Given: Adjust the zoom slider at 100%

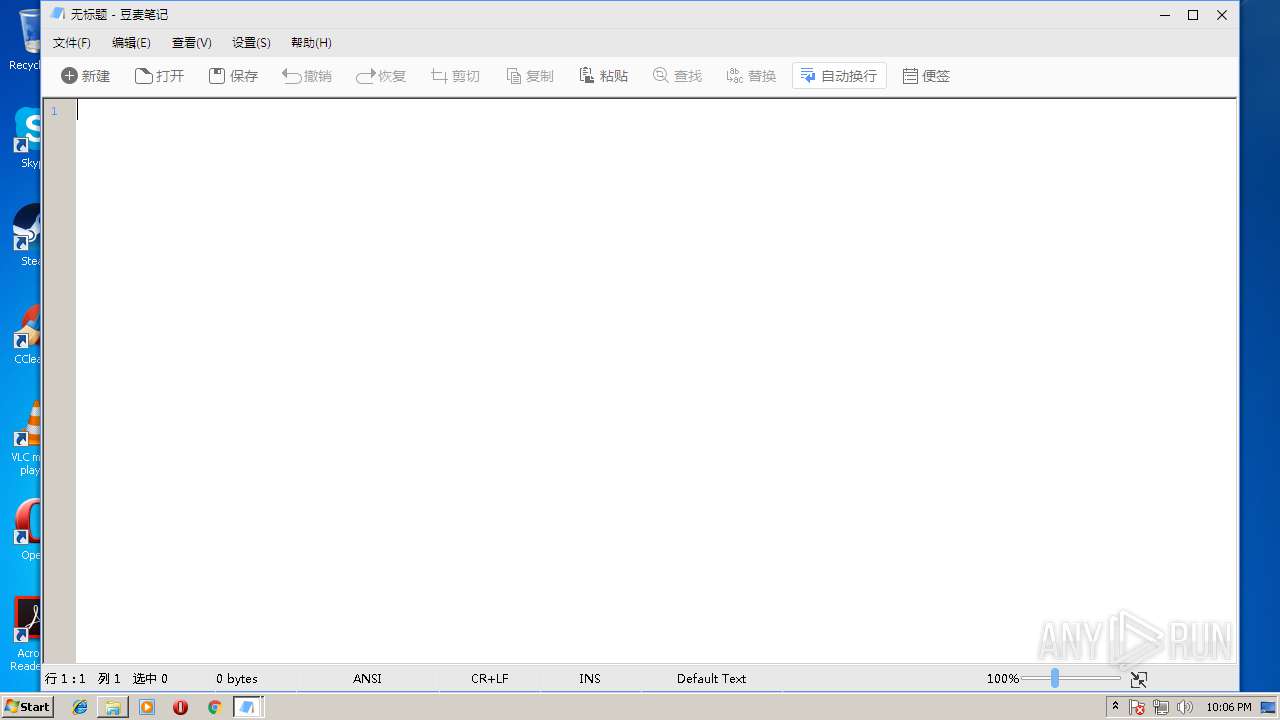Looking at the screenshot, I should click(x=1055, y=679).
